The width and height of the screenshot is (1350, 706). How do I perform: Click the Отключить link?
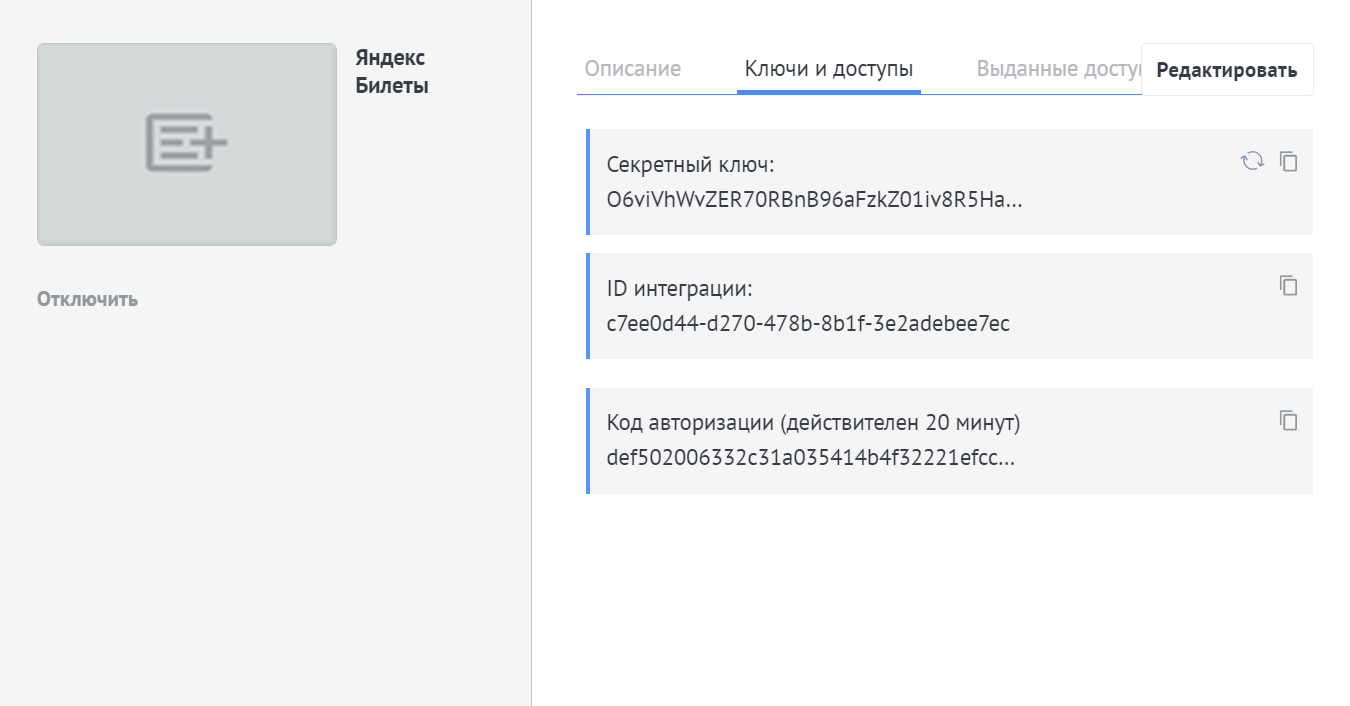click(x=87, y=299)
